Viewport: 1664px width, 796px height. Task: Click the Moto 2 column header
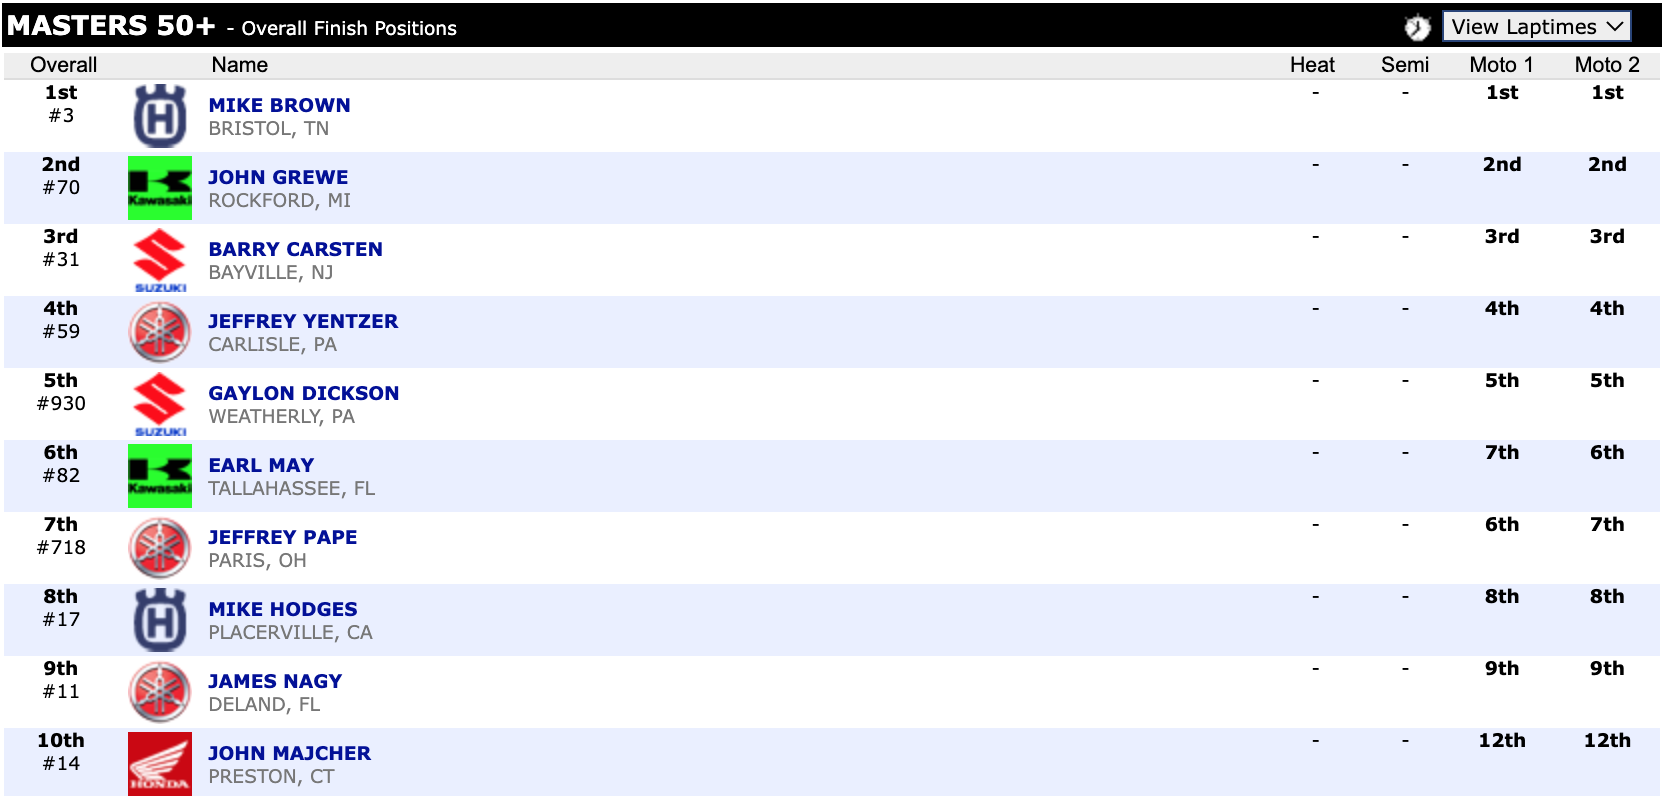[1607, 65]
